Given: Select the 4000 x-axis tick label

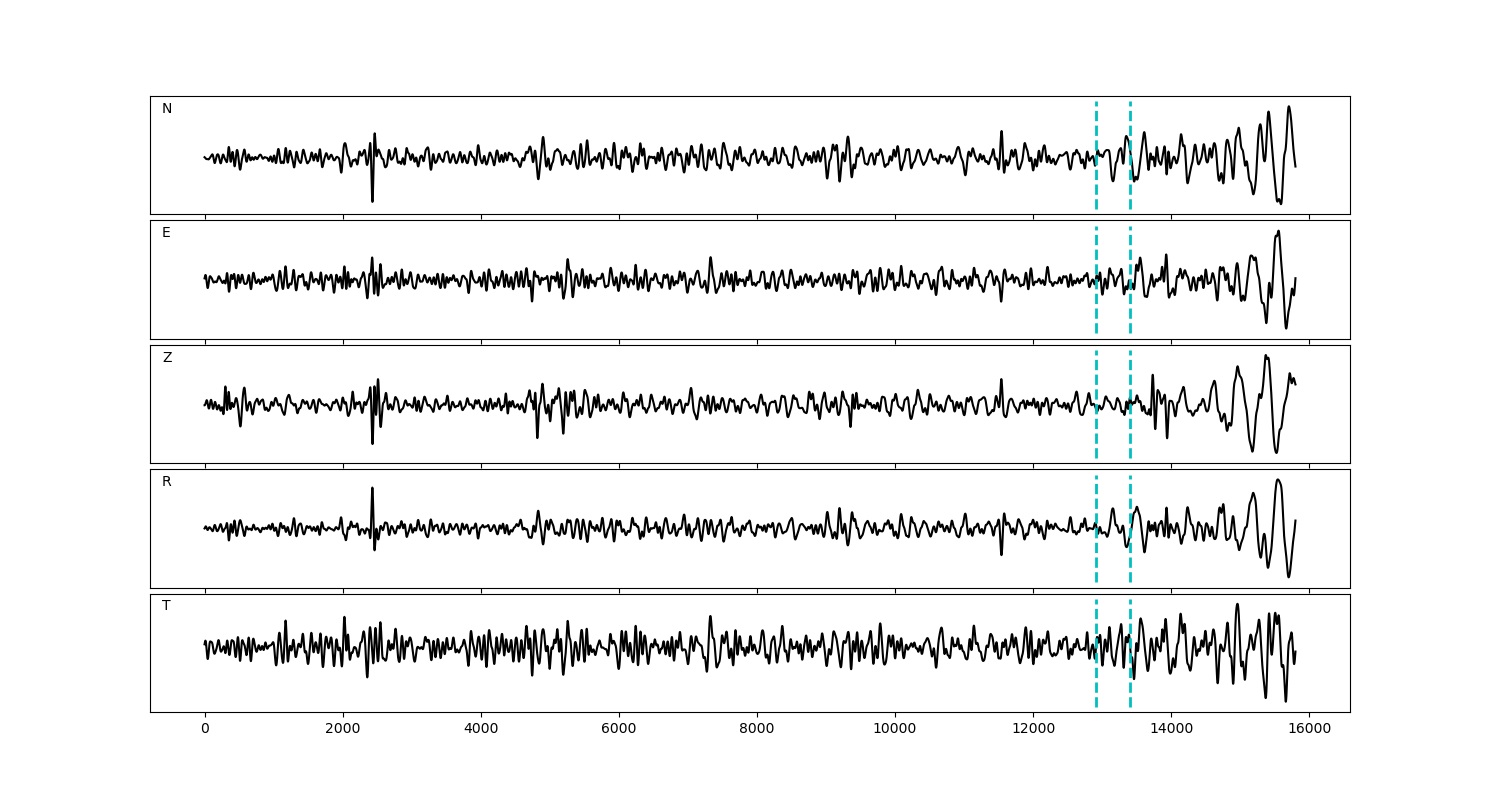Looking at the screenshot, I should tap(481, 729).
